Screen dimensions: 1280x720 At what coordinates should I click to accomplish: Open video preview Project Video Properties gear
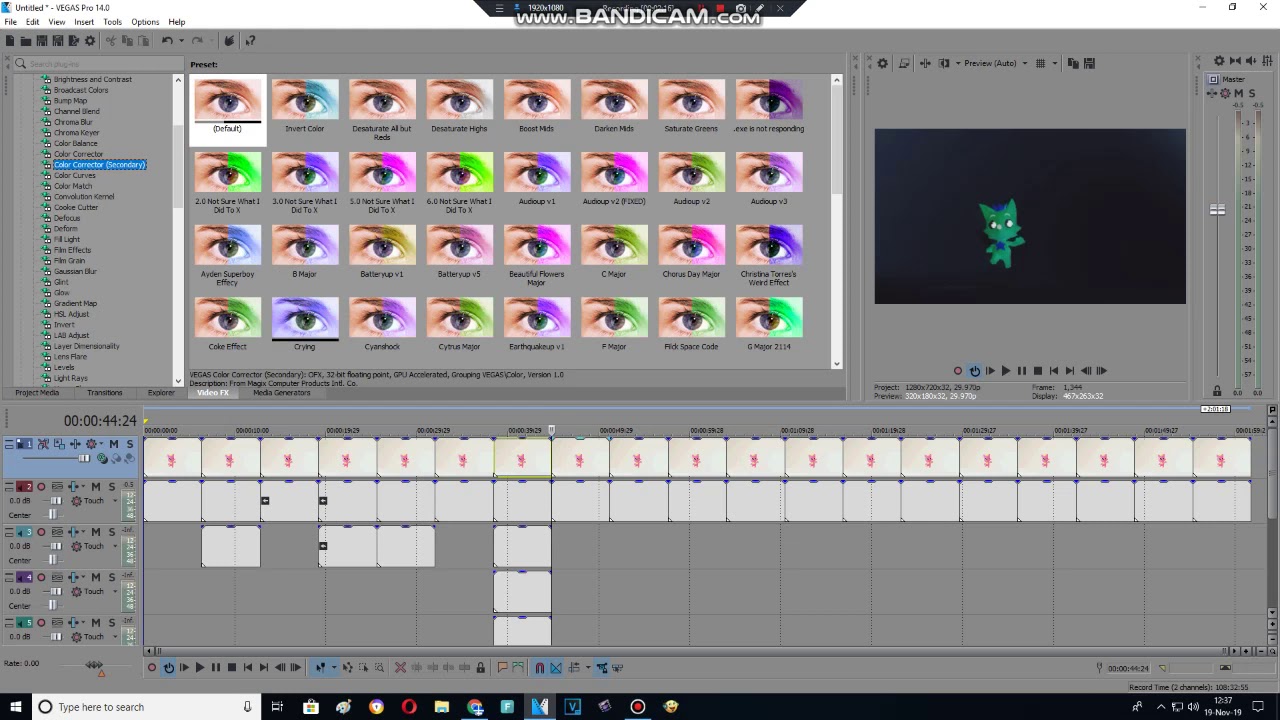[x=882, y=63]
